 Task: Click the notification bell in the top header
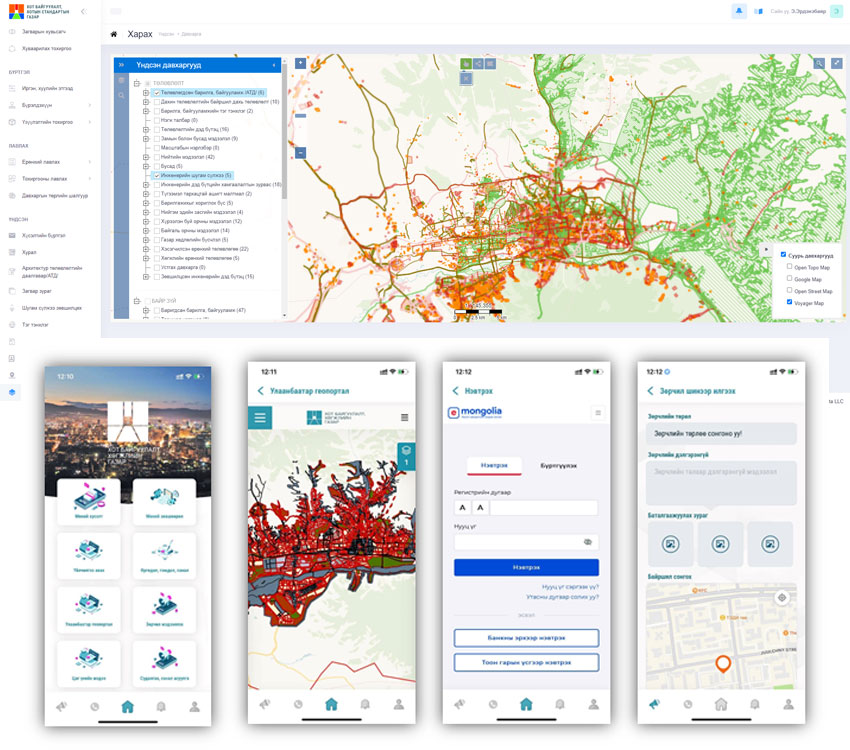point(739,11)
